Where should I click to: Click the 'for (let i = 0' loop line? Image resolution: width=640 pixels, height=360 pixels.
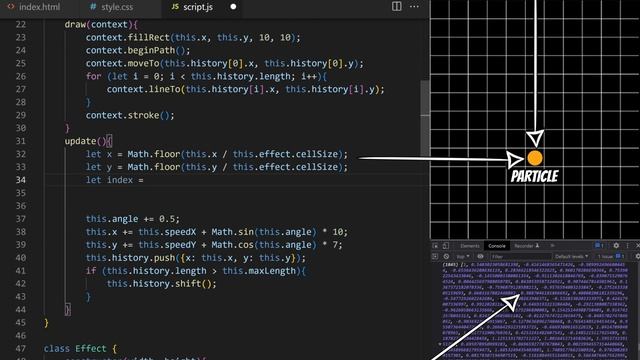[x=206, y=76]
